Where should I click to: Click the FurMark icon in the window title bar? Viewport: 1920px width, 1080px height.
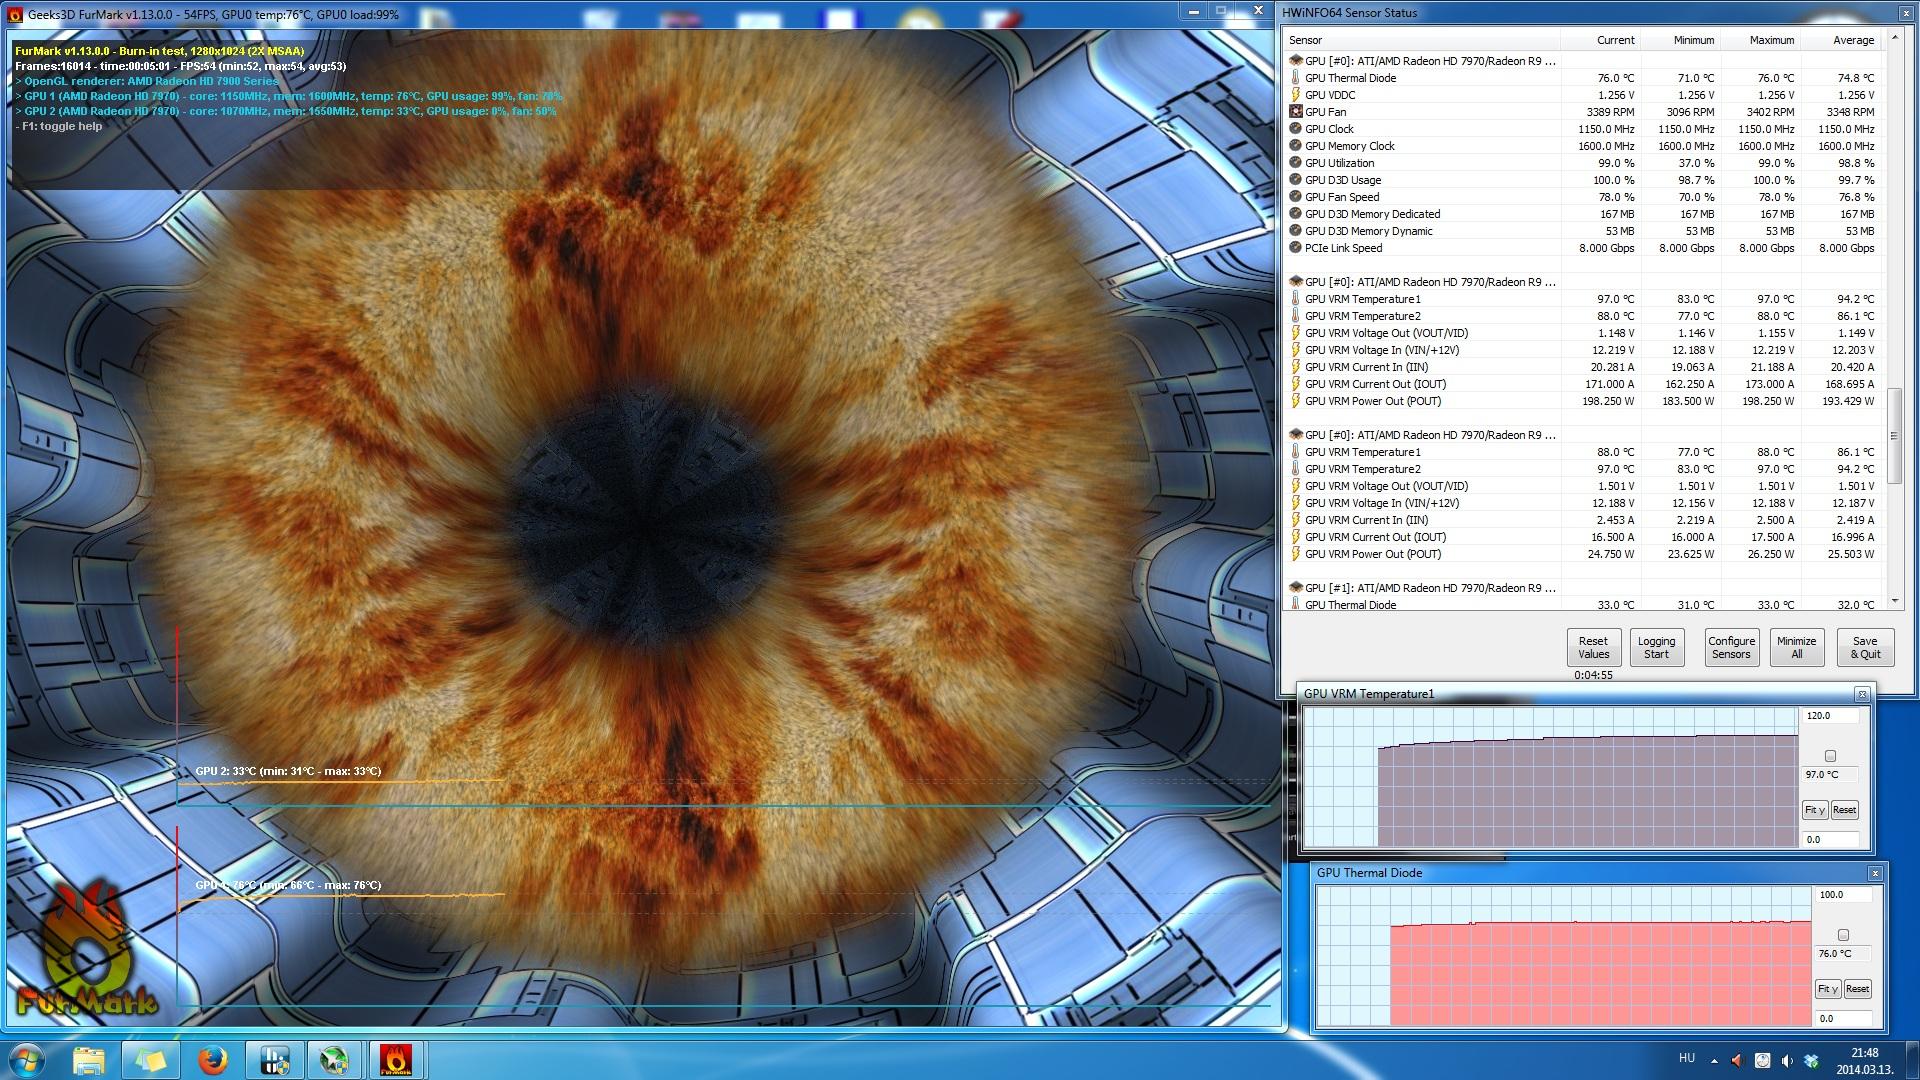point(15,14)
